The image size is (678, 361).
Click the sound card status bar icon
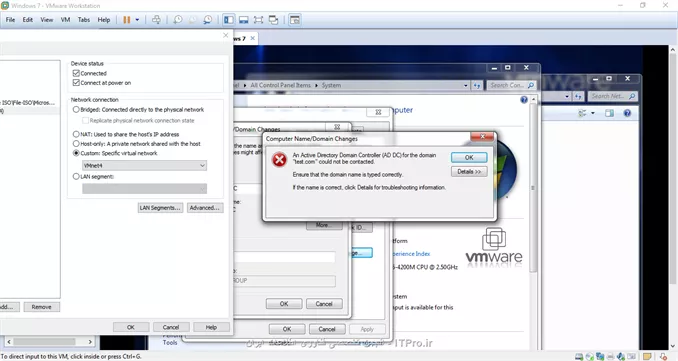(621, 357)
